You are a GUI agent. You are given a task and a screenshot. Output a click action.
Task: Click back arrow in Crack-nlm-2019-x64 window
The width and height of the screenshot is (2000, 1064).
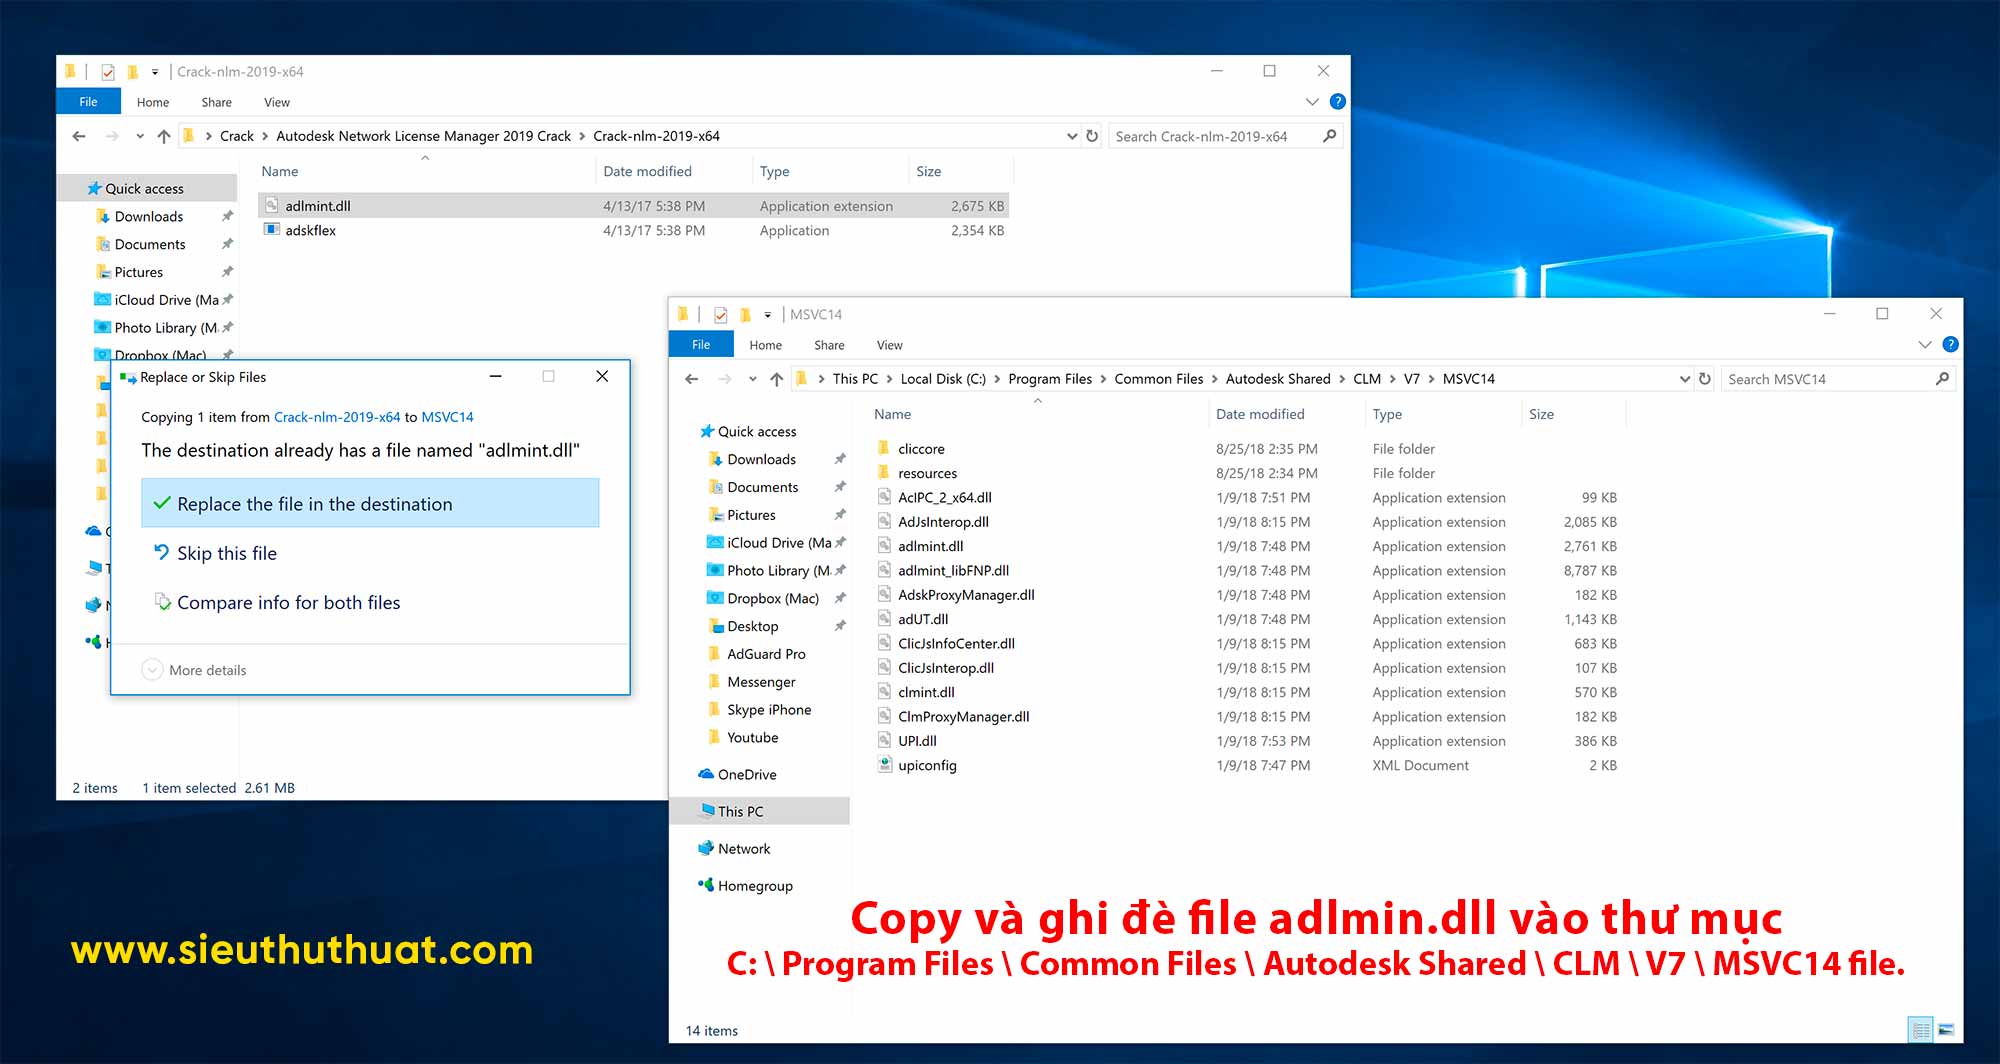point(79,136)
